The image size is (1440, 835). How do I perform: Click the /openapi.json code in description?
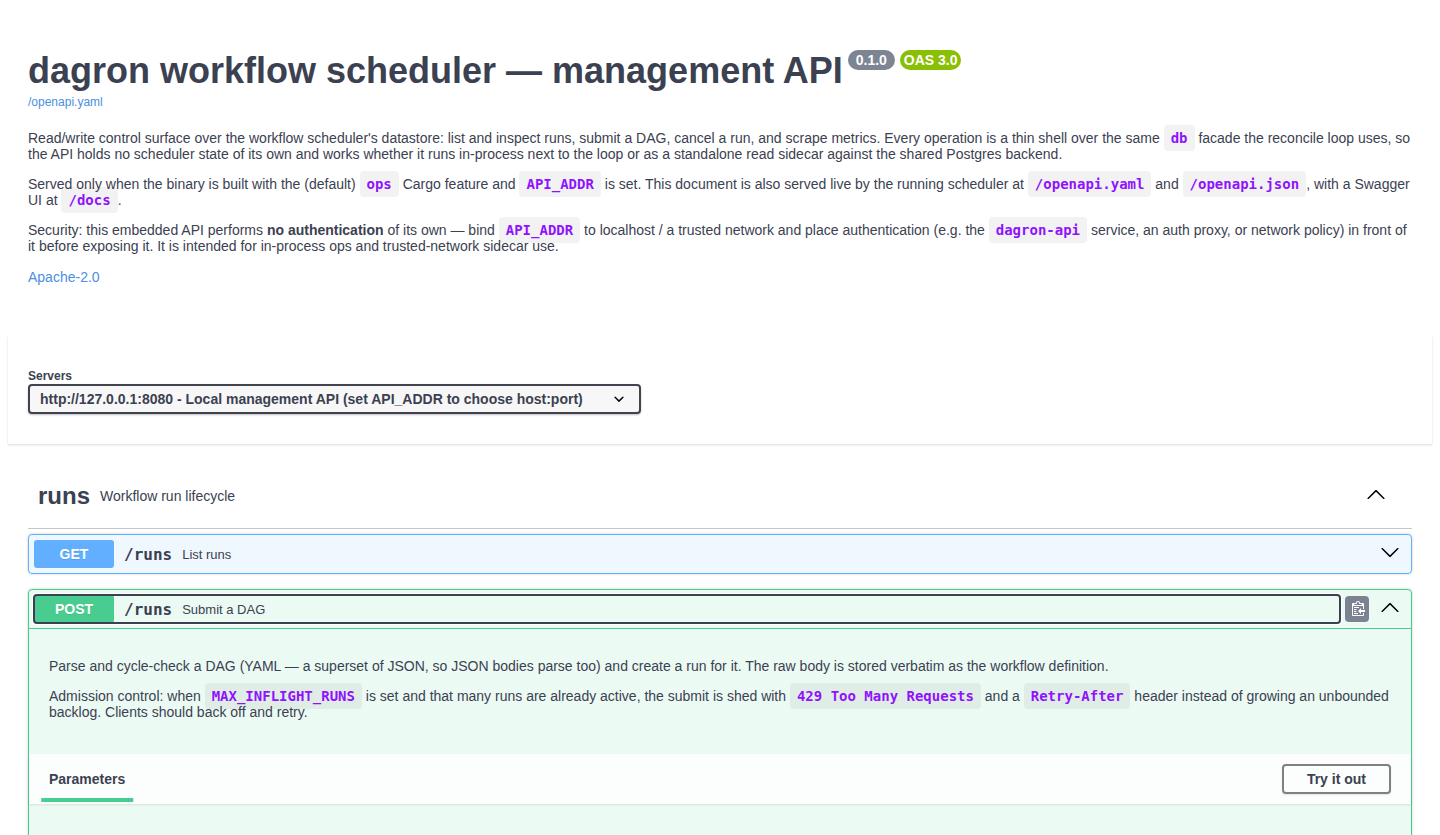tap(1244, 184)
